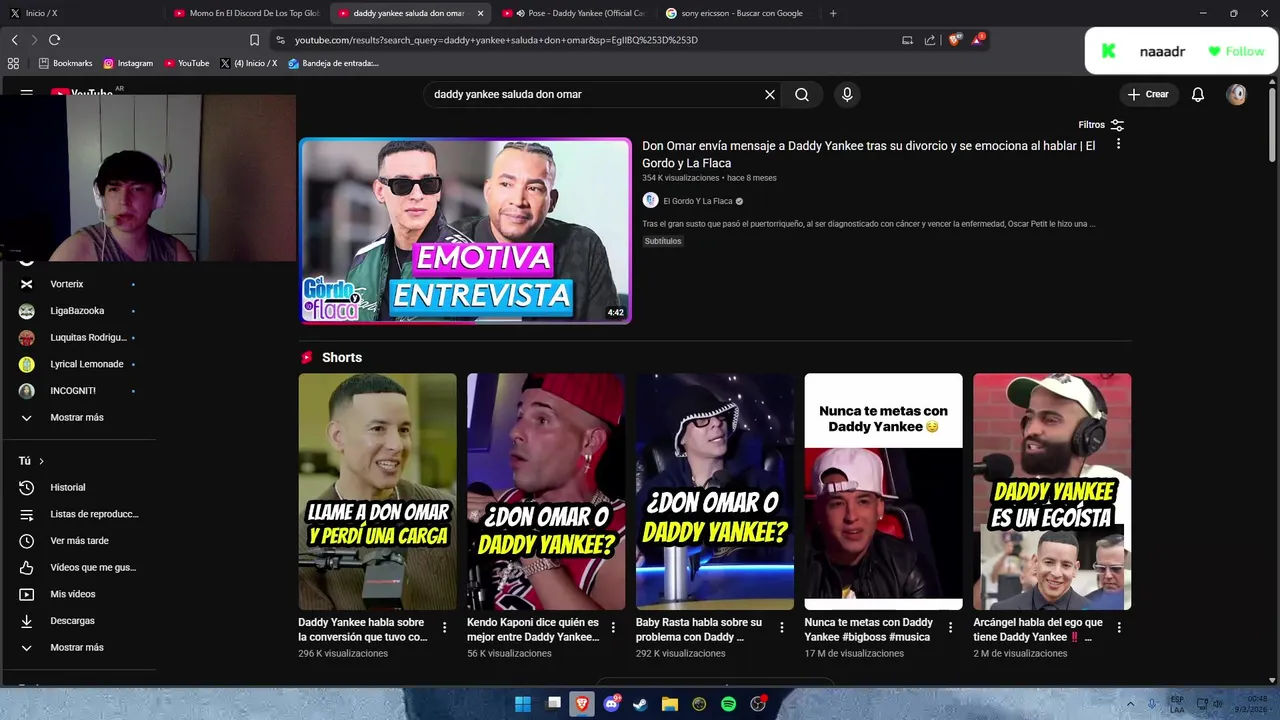Expand the subscriptions list with Mostrar más
Viewport: 1280px width, 720px height.
77,418
